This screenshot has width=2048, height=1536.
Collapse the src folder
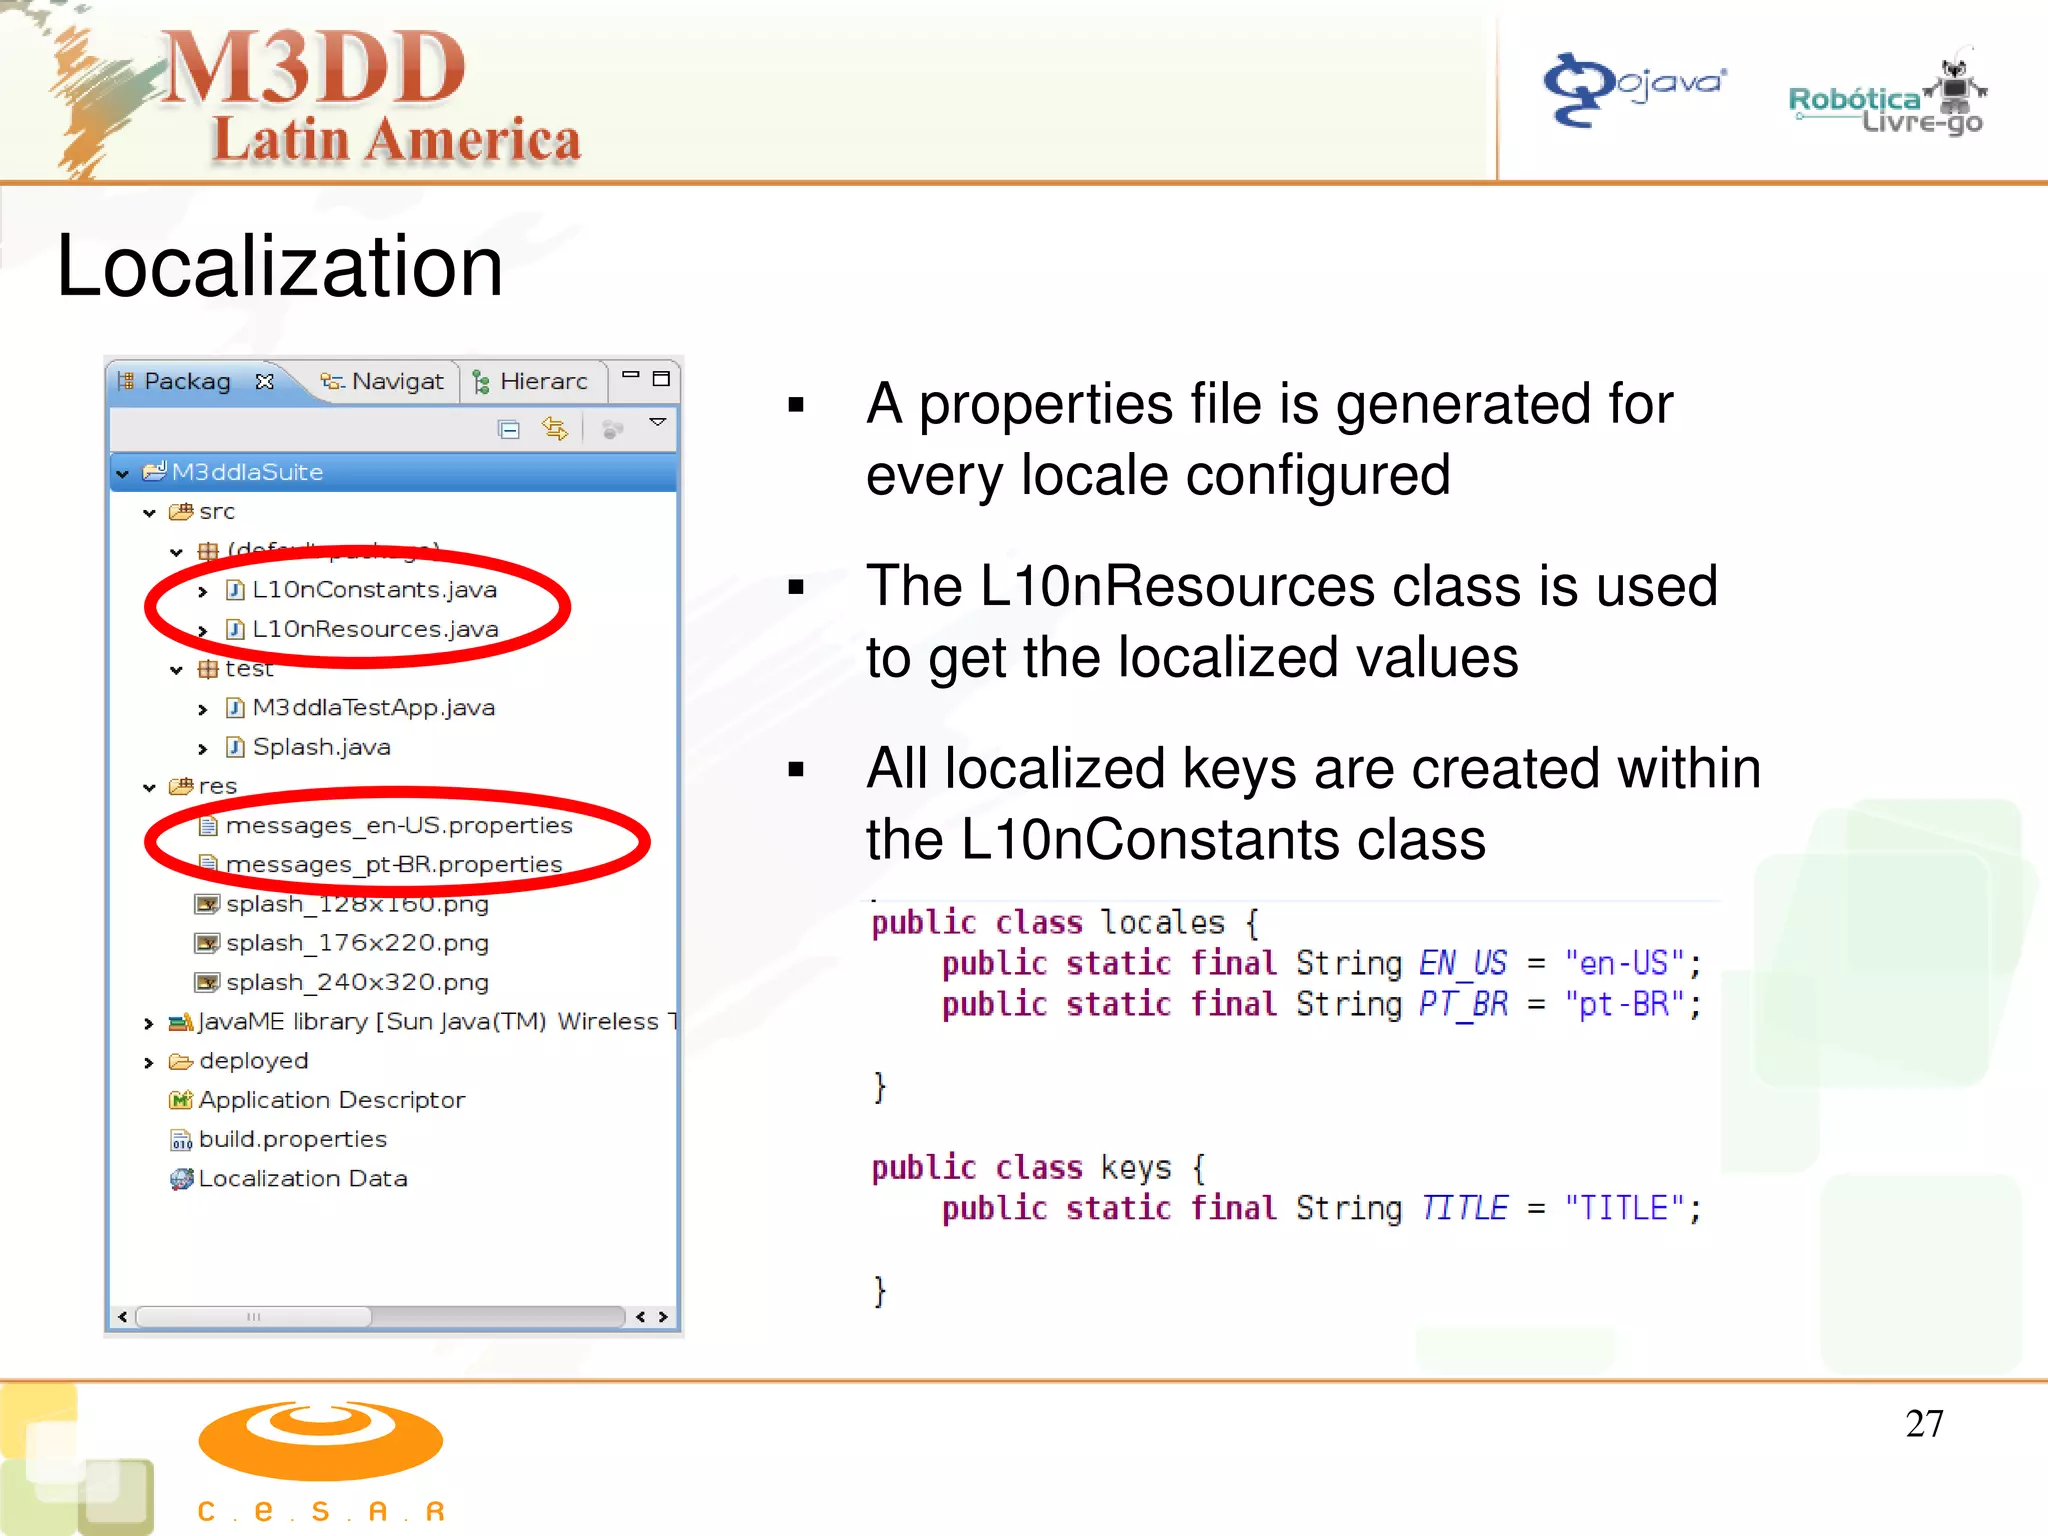[x=150, y=513]
